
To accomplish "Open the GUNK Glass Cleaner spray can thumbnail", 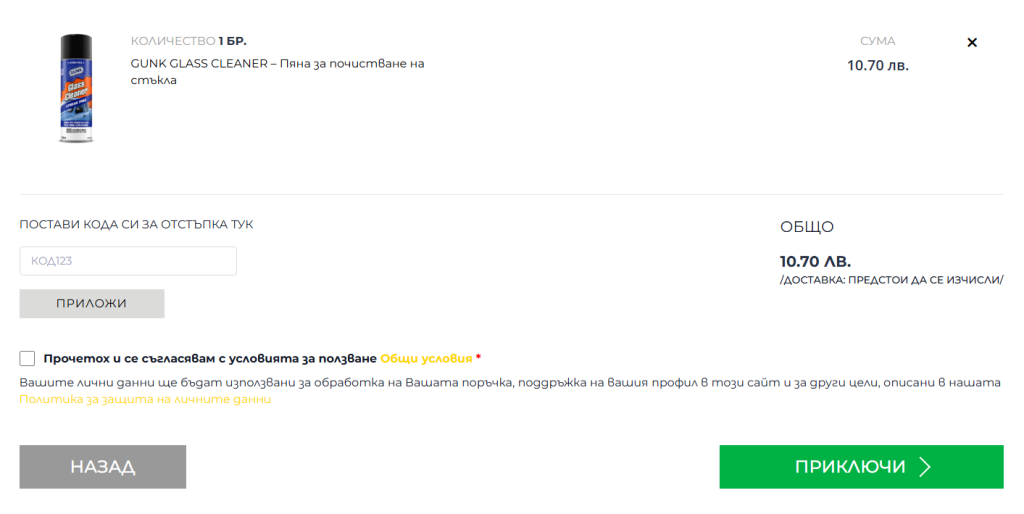I will coord(76,88).
